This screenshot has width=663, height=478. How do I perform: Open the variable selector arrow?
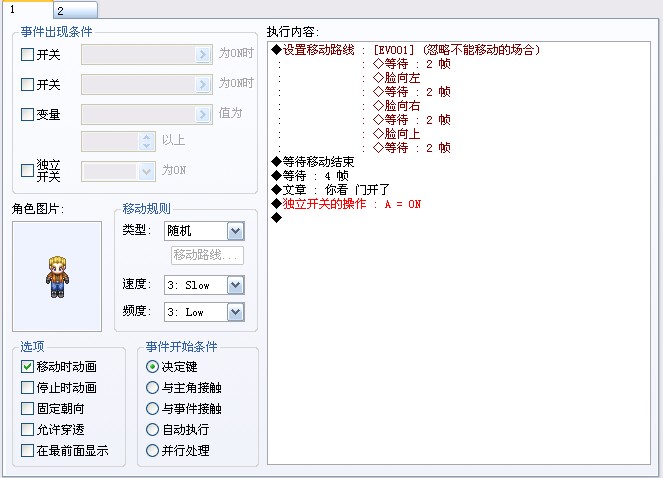coord(203,114)
